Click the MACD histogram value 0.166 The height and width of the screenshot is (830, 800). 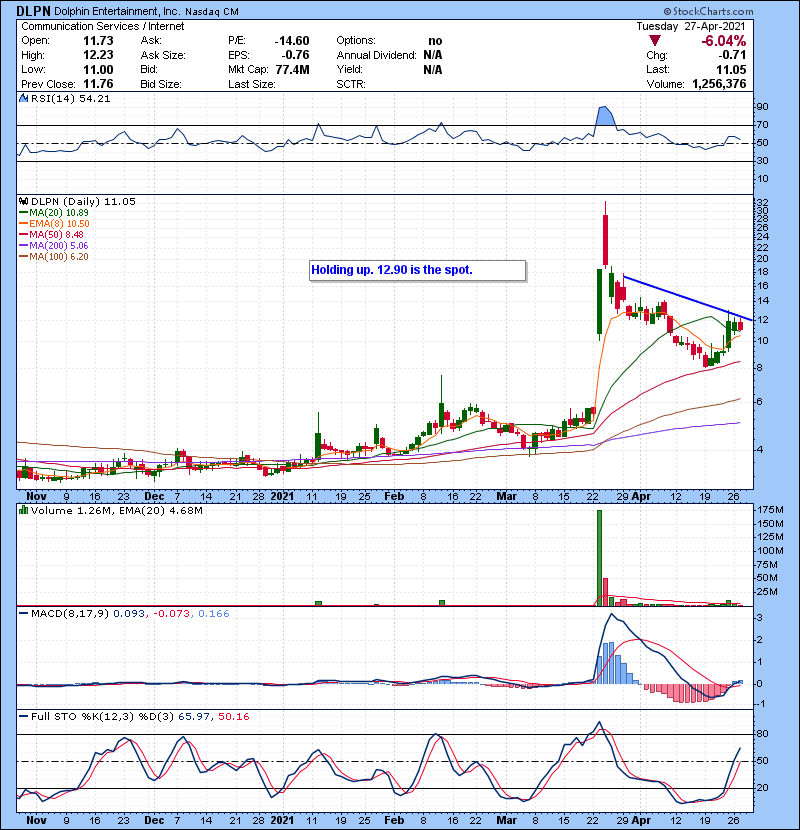click(x=214, y=614)
